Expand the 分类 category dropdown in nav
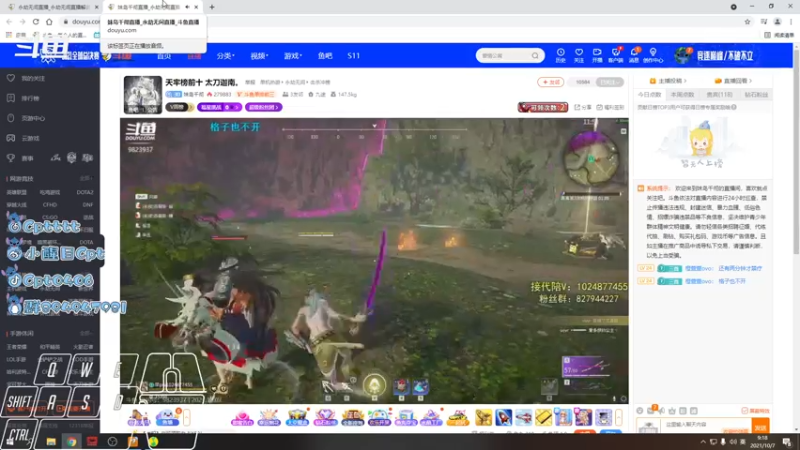This screenshot has width=800, height=450. pos(225,56)
